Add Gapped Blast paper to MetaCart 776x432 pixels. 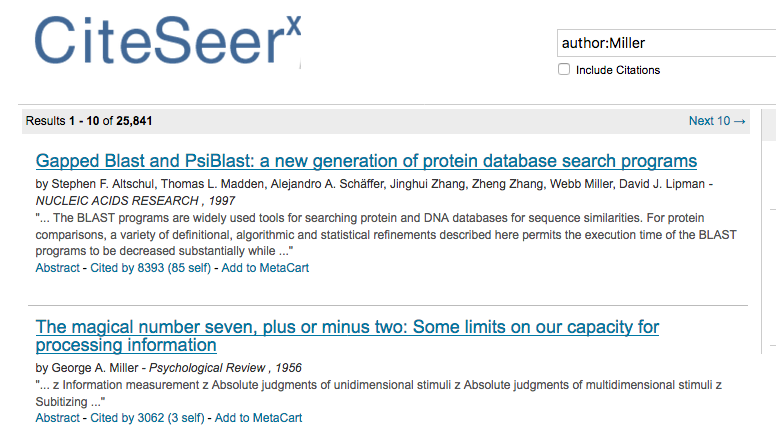265,268
